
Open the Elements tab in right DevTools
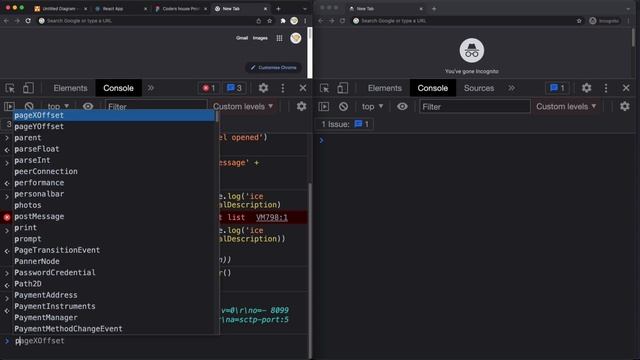tap(384, 88)
